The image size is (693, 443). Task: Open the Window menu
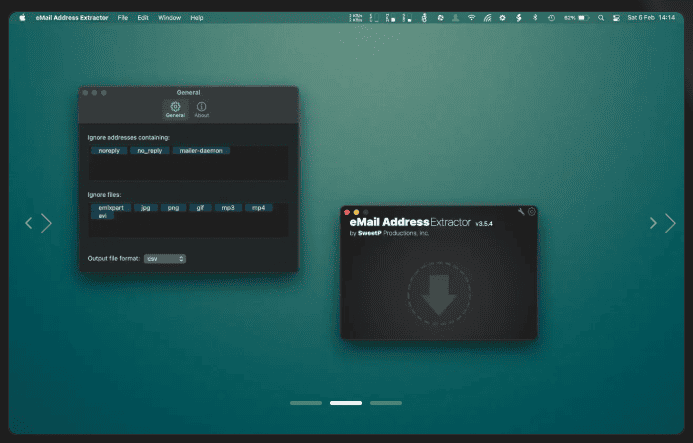[170, 18]
